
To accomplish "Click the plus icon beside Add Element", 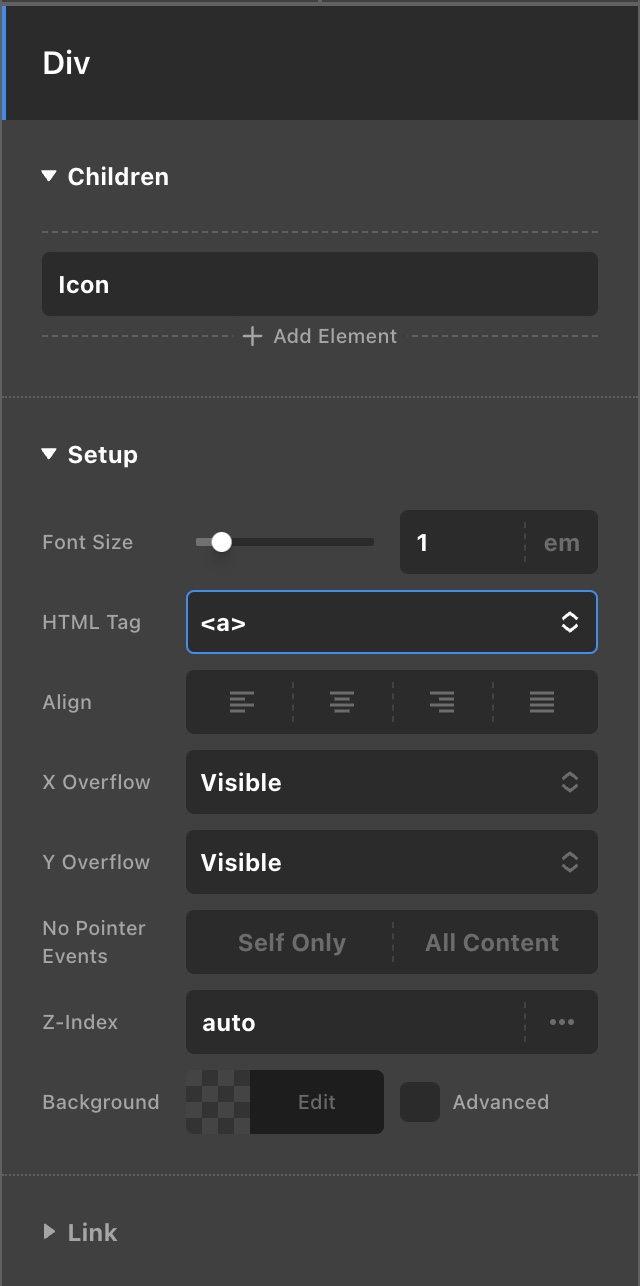I will (x=253, y=336).
